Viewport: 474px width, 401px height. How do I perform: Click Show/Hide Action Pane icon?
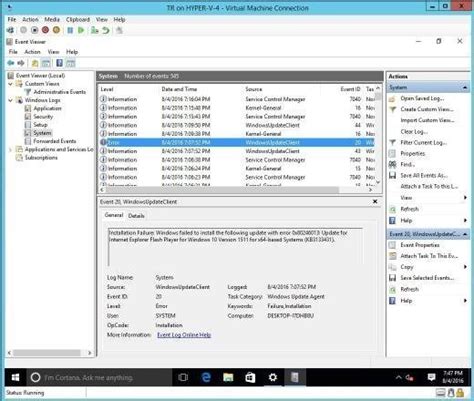click(x=70, y=63)
